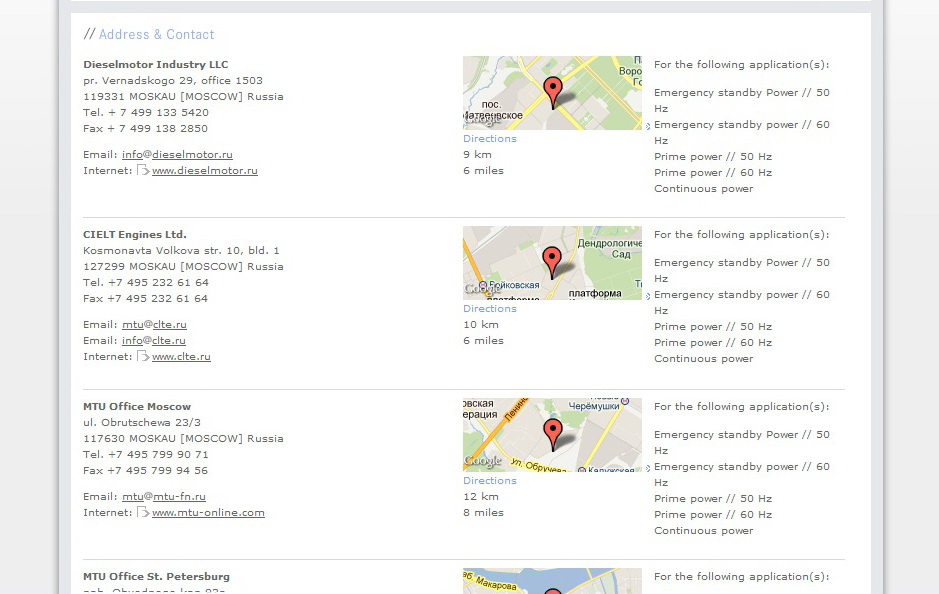This screenshot has height=594, width=939.
Task: Click the external link icon beside www.clte.ru
Action: coord(143,356)
